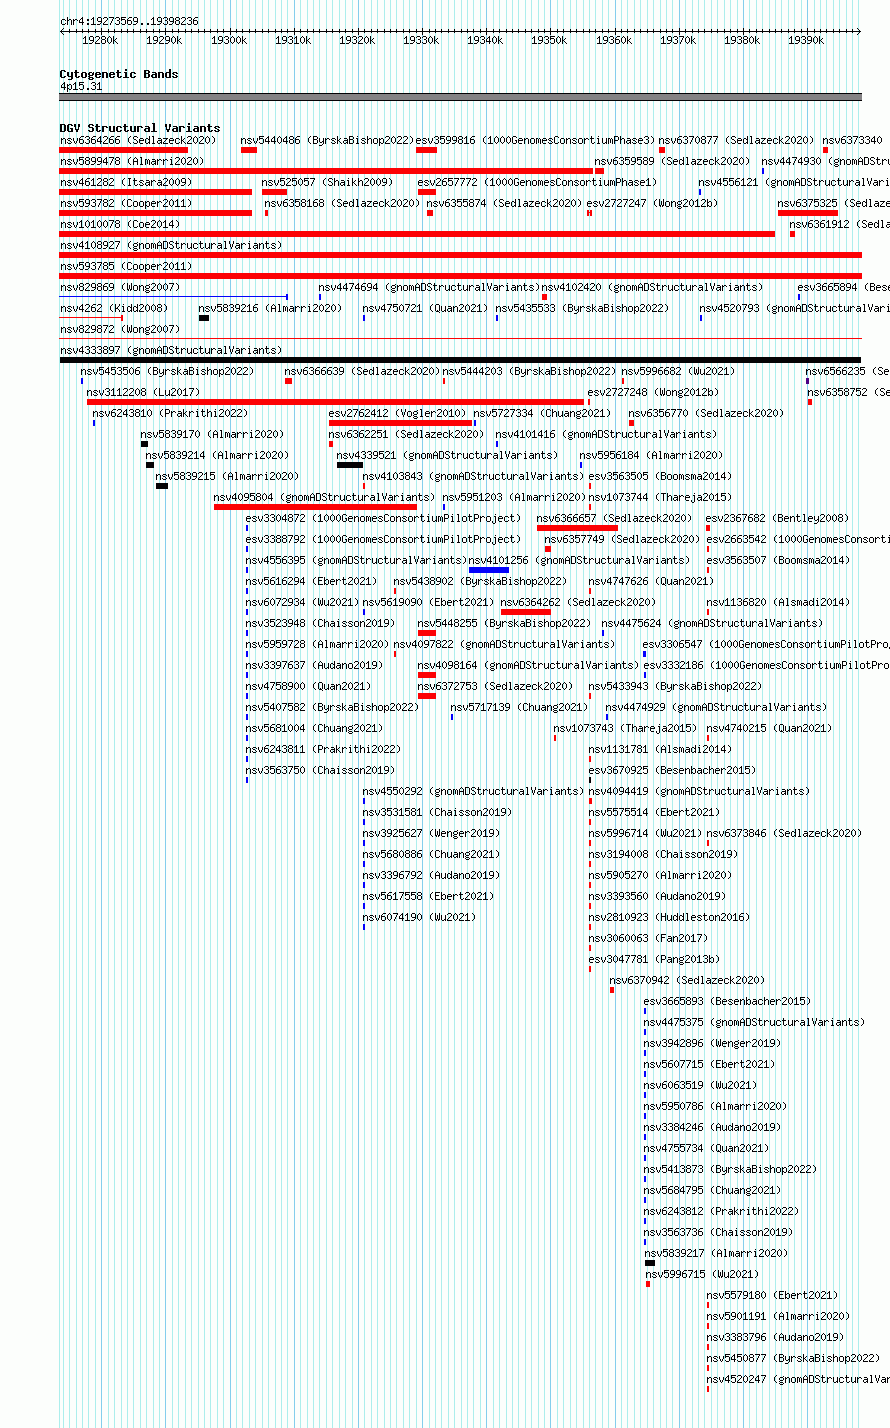
Task: Click the black nsv4333897 feature bar
Action: pyautogui.click(x=460, y=360)
